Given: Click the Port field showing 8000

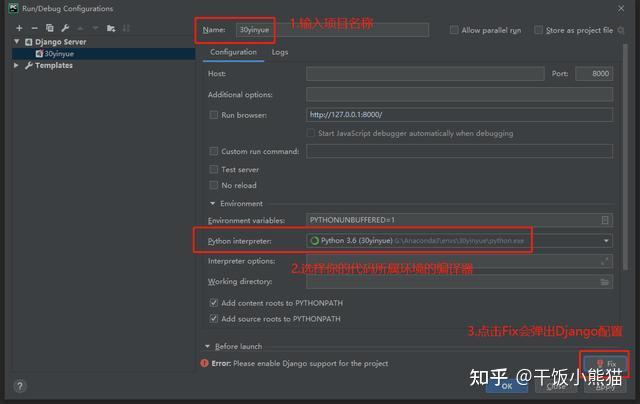Looking at the screenshot, I should [x=594, y=73].
